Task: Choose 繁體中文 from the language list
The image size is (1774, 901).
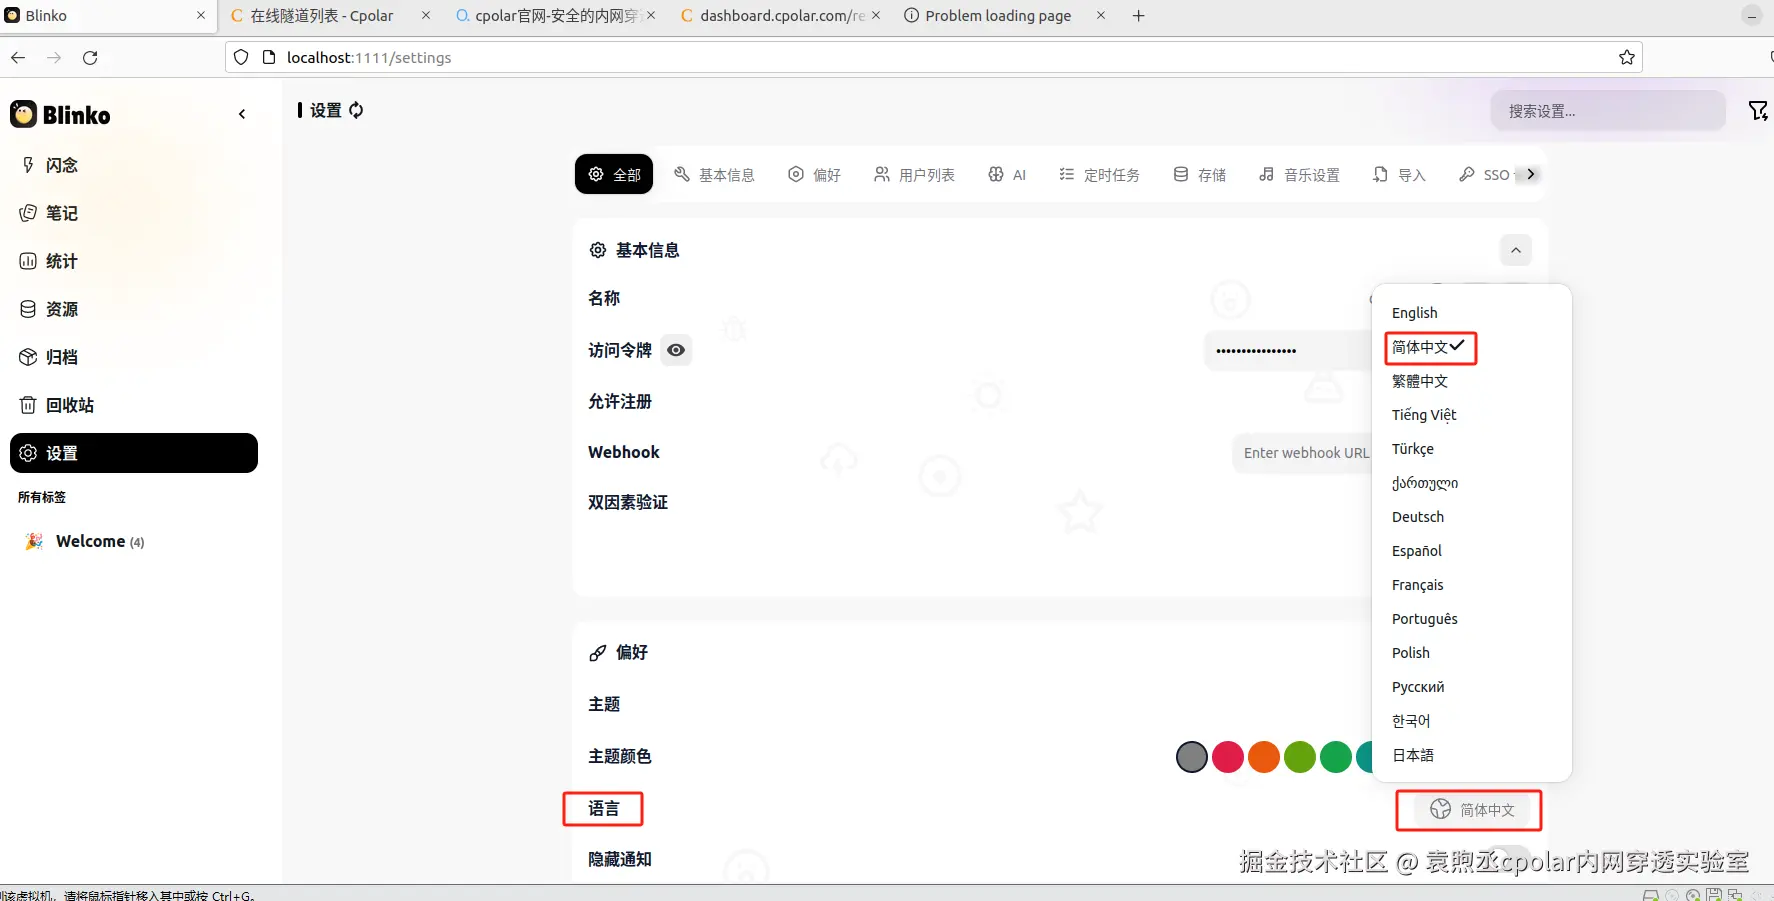Action: pyautogui.click(x=1471, y=381)
